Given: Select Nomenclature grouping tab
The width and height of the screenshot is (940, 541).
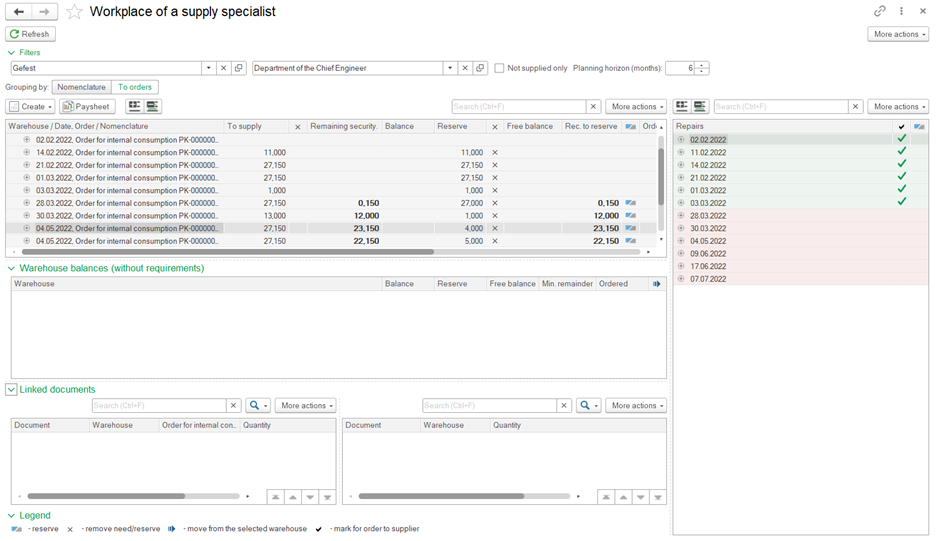Looking at the screenshot, I should tap(81, 88).
